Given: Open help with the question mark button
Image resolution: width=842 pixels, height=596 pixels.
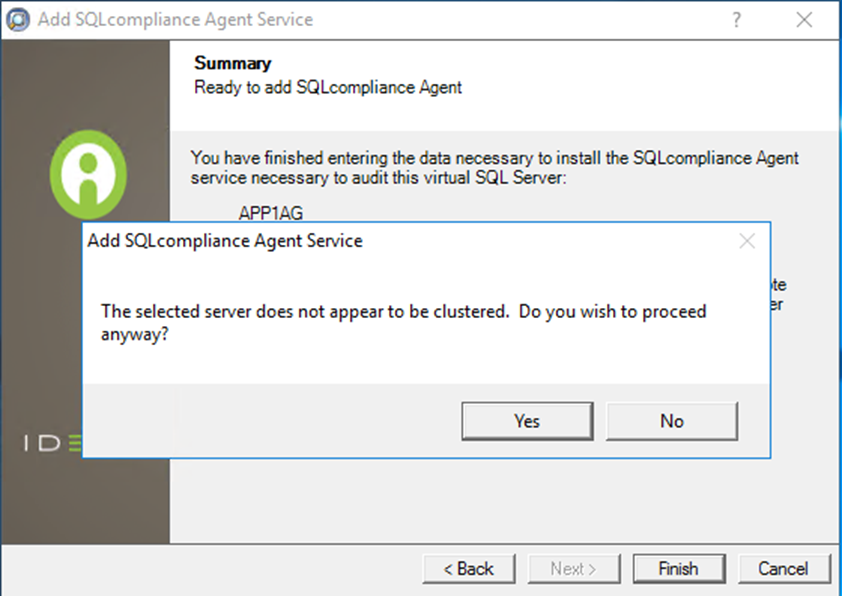Looking at the screenshot, I should [737, 20].
